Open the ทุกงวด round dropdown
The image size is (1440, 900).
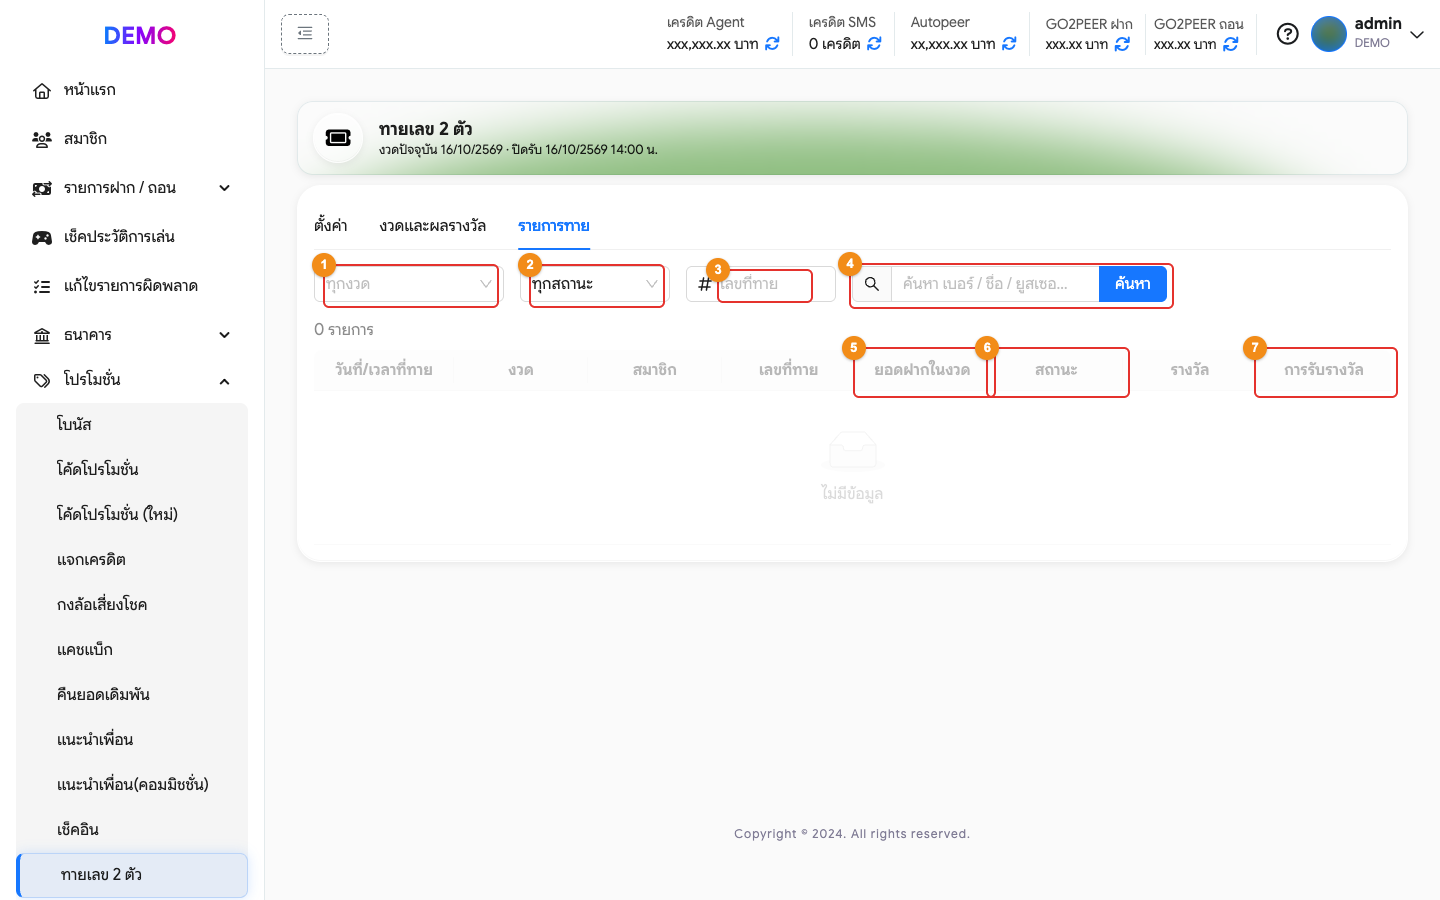[x=408, y=284]
